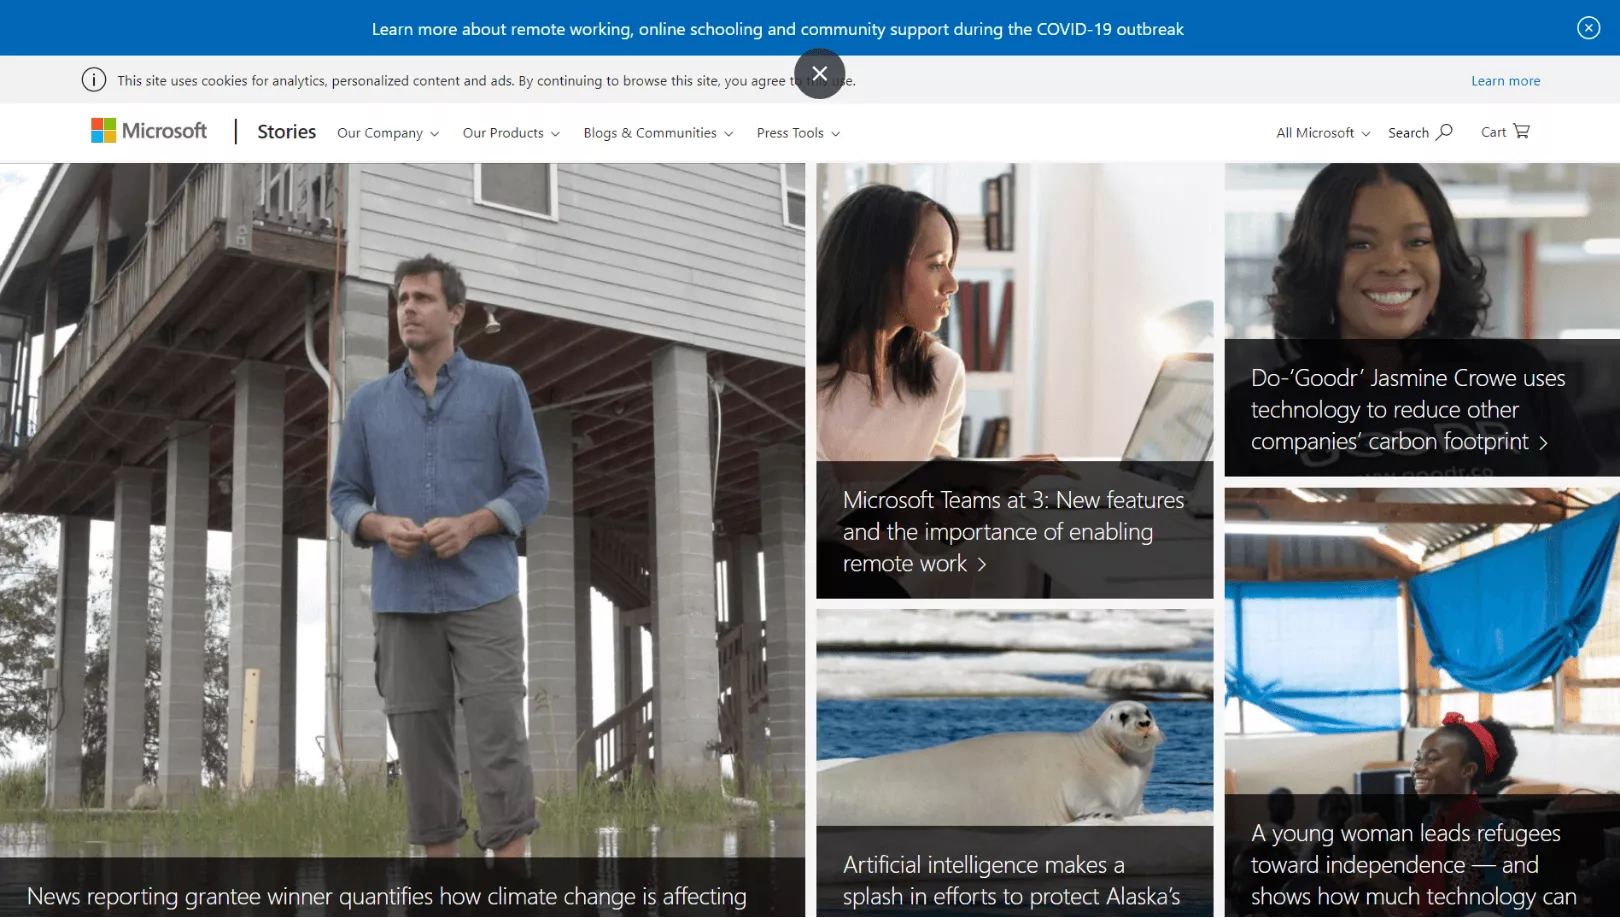Click the Cart text label

click(x=1493, y=132)
